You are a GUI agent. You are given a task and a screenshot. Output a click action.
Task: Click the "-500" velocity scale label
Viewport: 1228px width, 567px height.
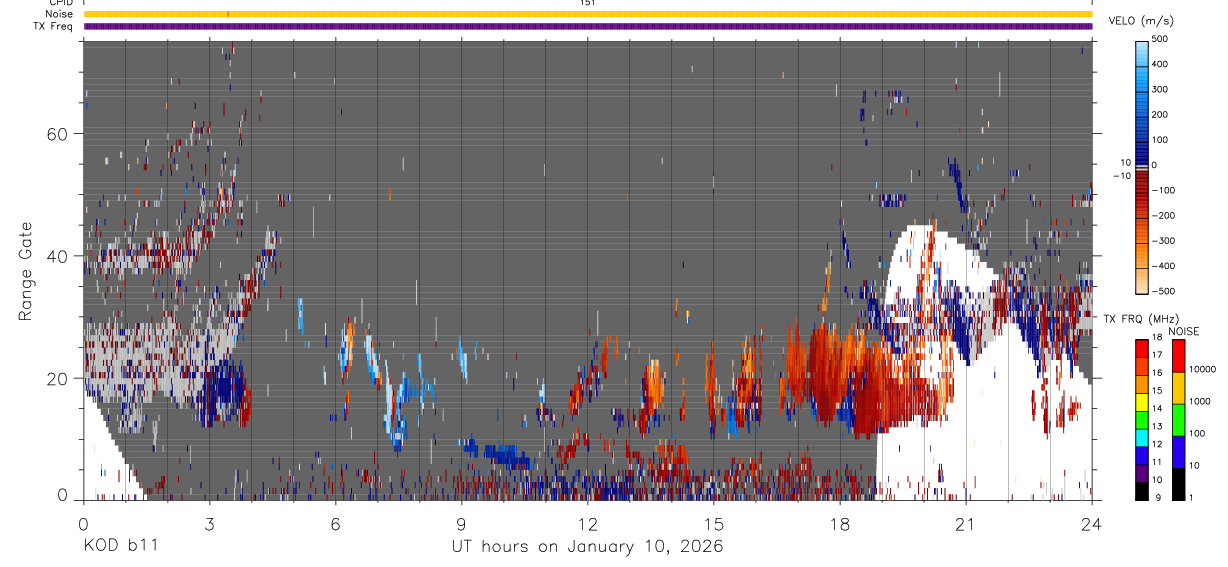coord(1163,290)
